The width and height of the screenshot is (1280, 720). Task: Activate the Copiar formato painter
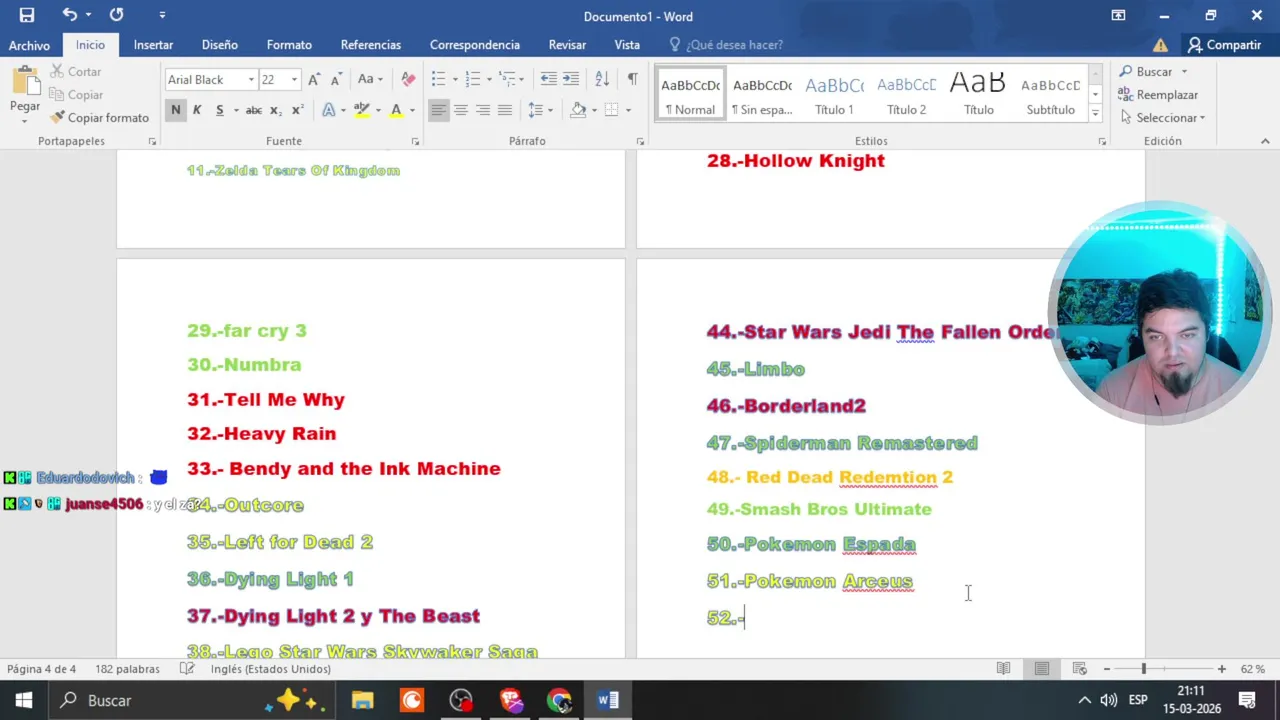[99, 118]
